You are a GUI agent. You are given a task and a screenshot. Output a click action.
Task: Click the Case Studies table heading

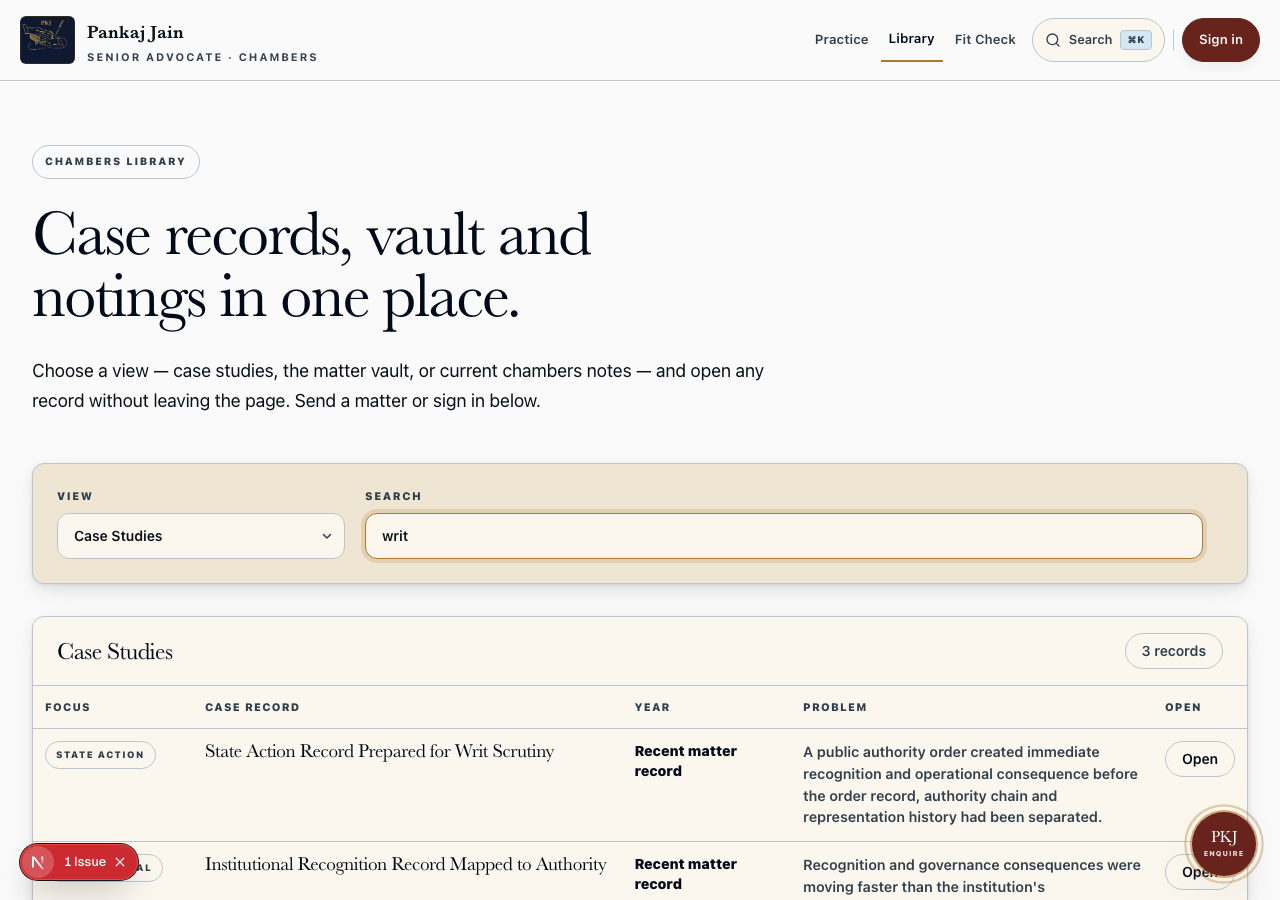point(115,652)
